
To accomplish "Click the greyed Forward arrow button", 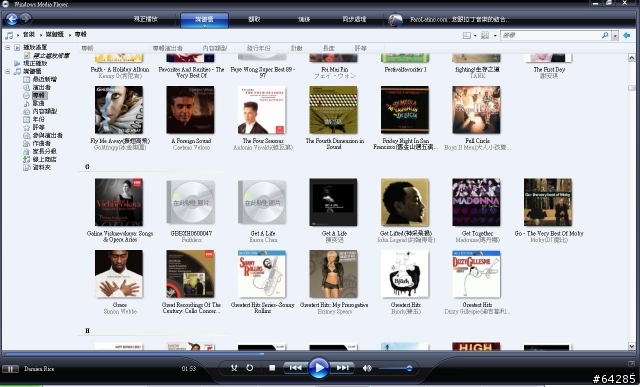I will (26, 18).
